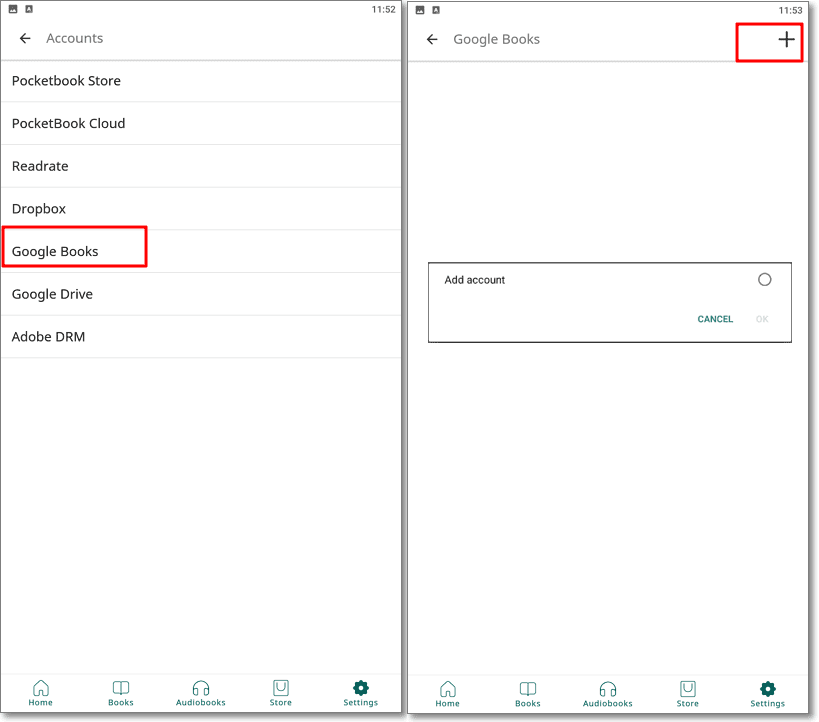819x722 pixels.
Task: Open Dropbox account entry
Action: pyautogui.click(x=201, y=208)
